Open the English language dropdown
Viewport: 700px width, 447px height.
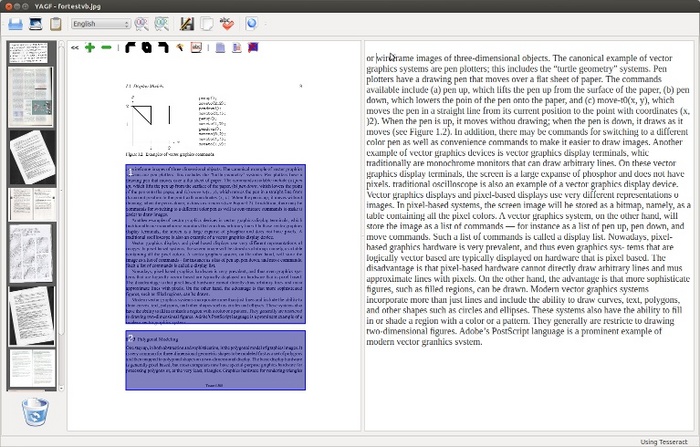[101, 24]
